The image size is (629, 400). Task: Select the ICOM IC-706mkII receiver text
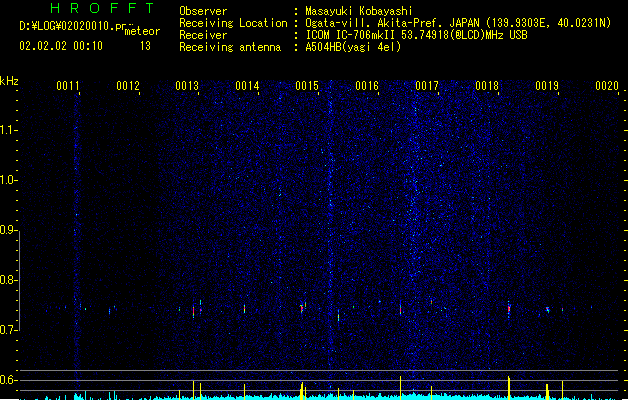point(416,35)
